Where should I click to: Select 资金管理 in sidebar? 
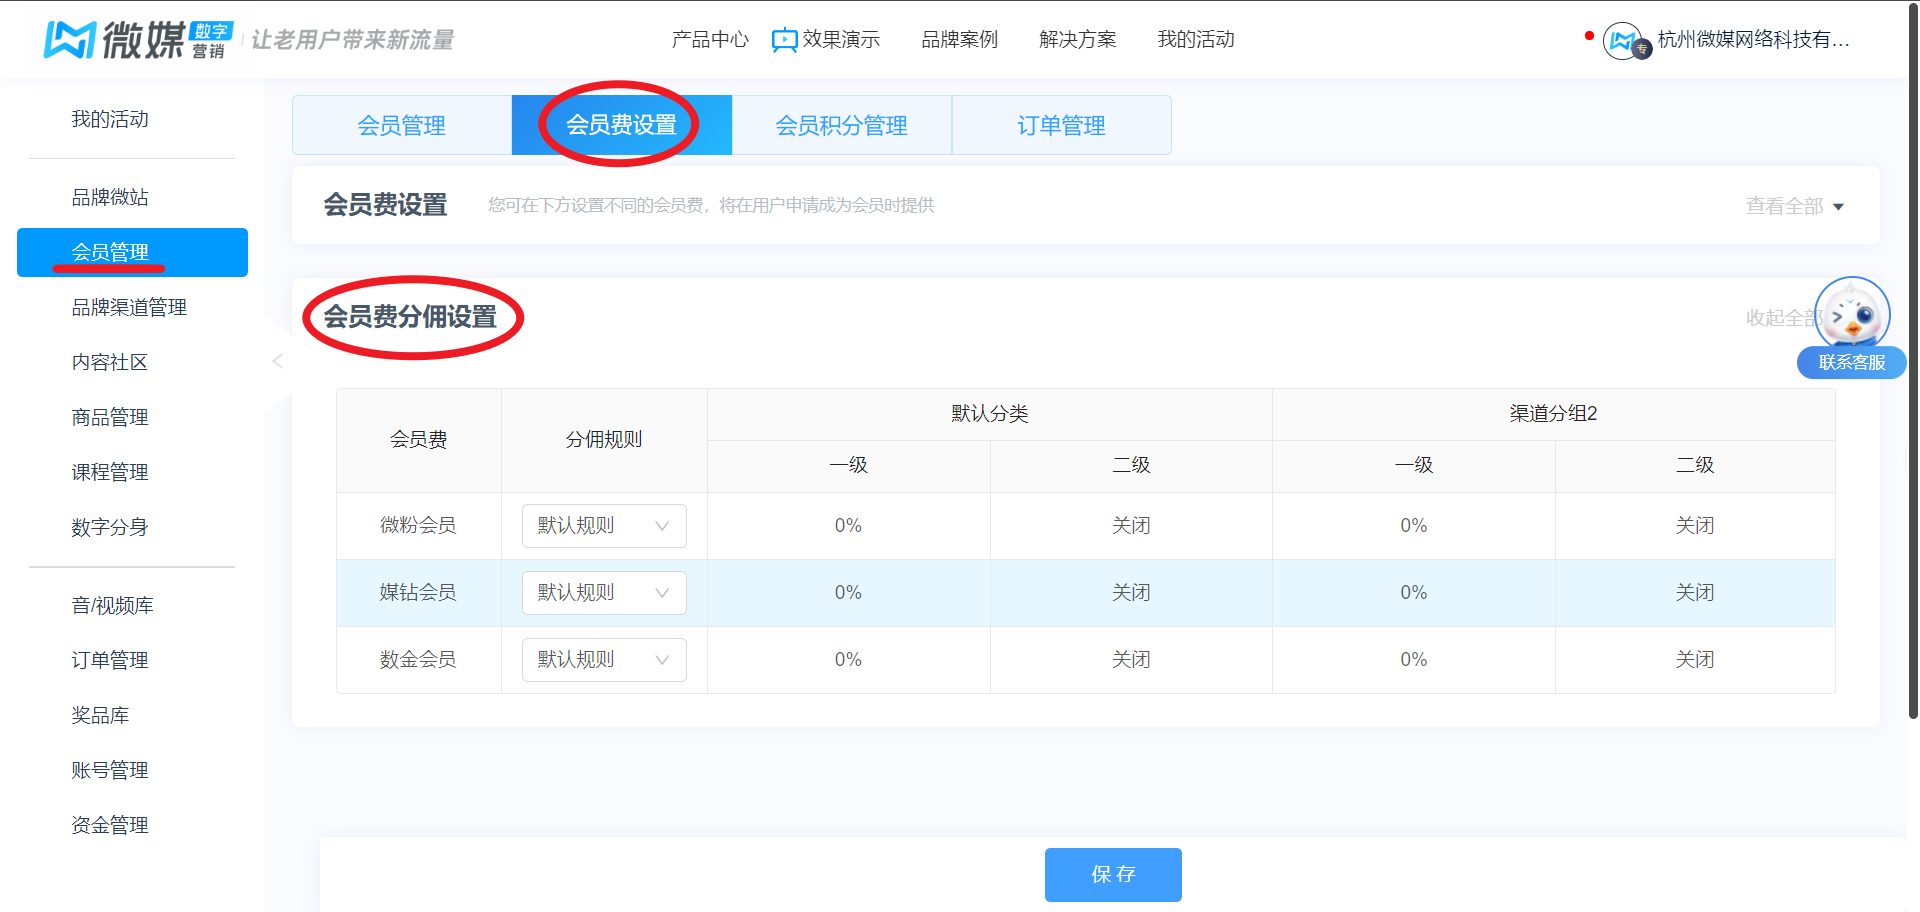click(110, 825)
